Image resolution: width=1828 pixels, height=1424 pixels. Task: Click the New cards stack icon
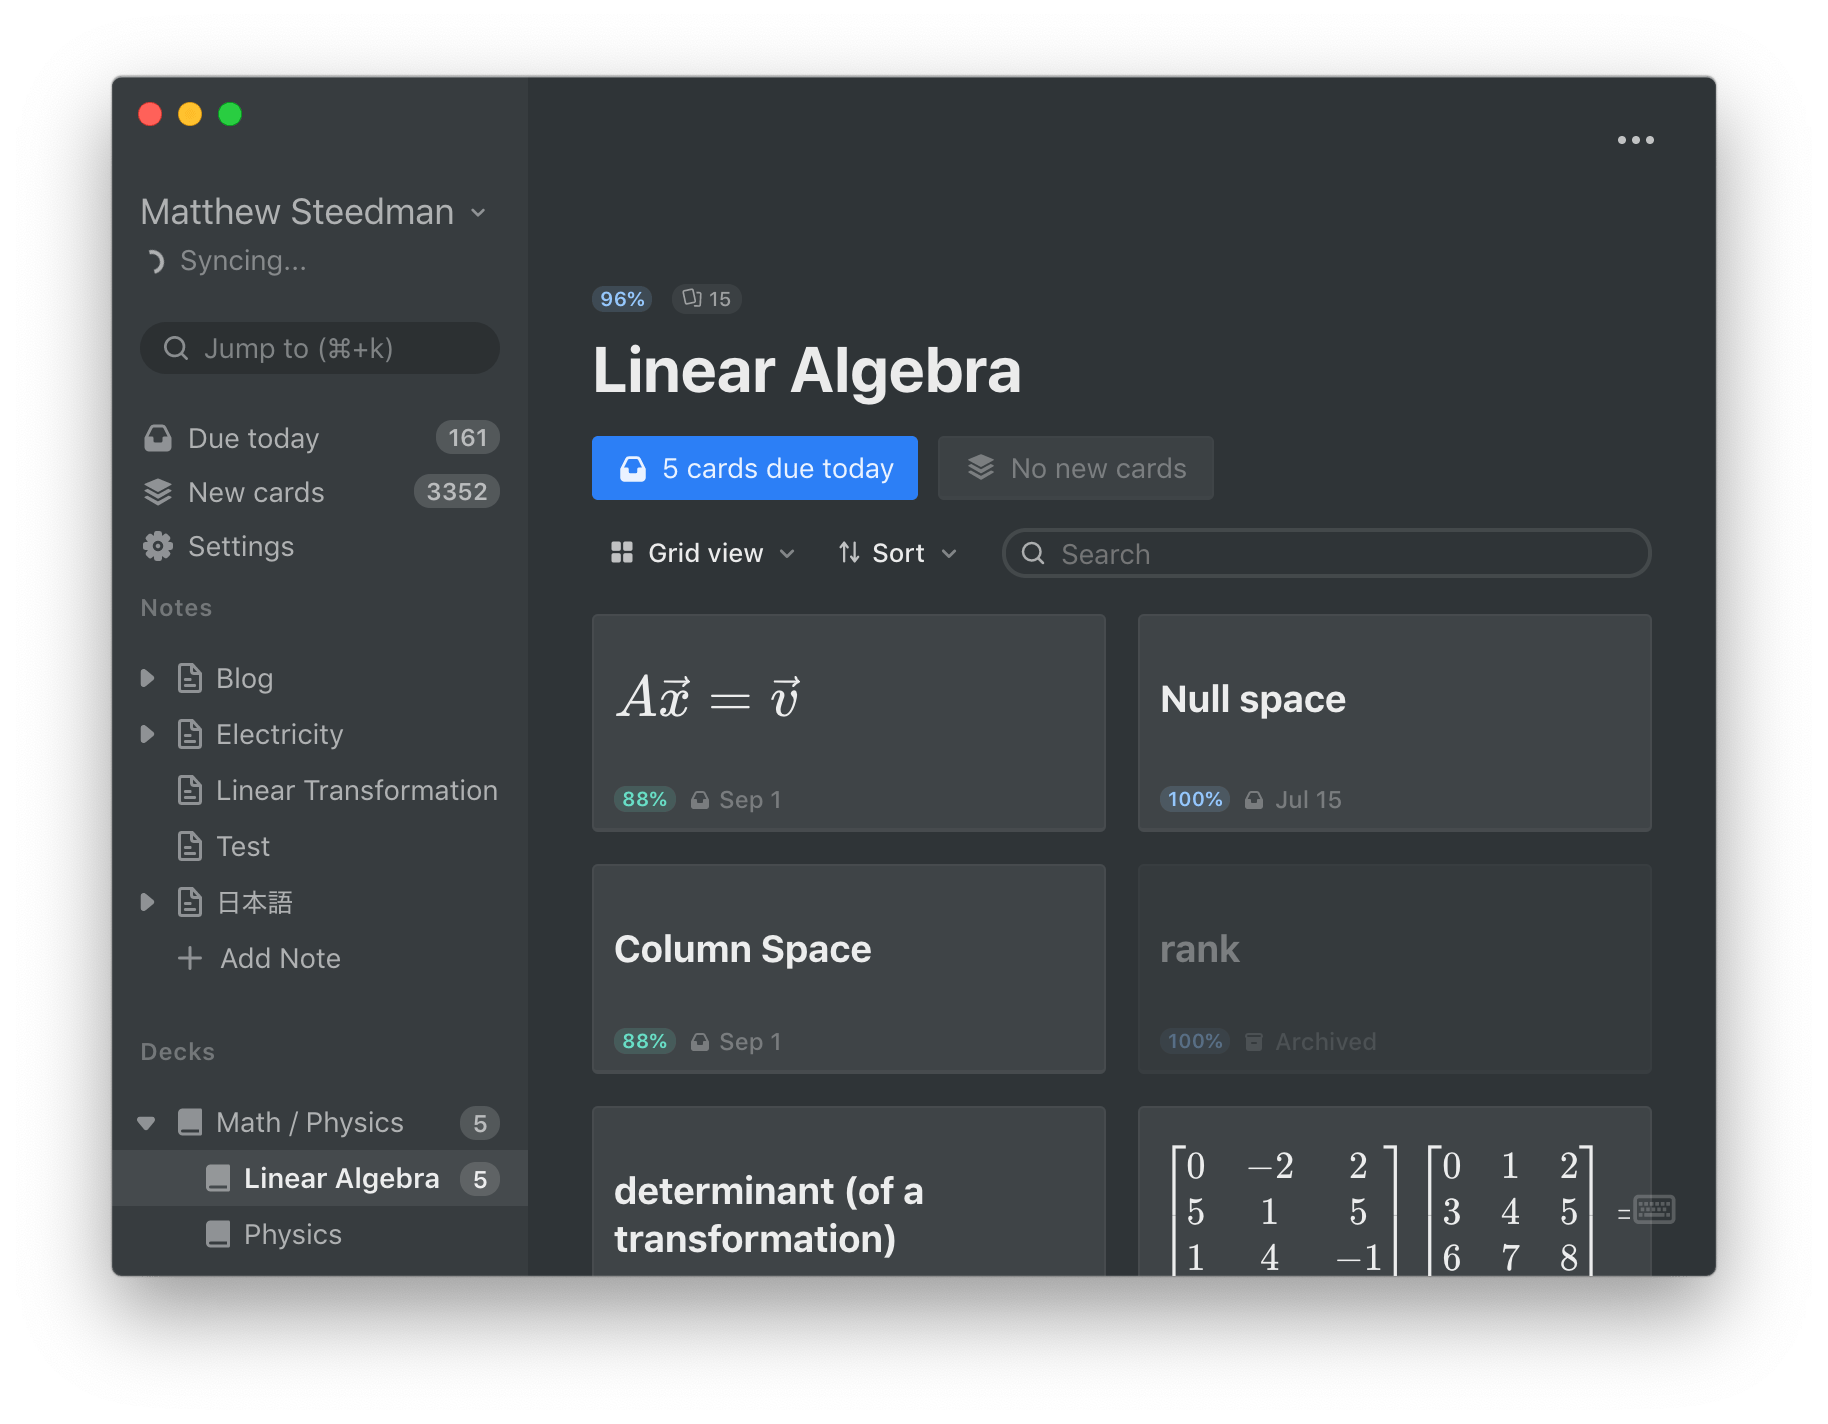click(158, 492)
